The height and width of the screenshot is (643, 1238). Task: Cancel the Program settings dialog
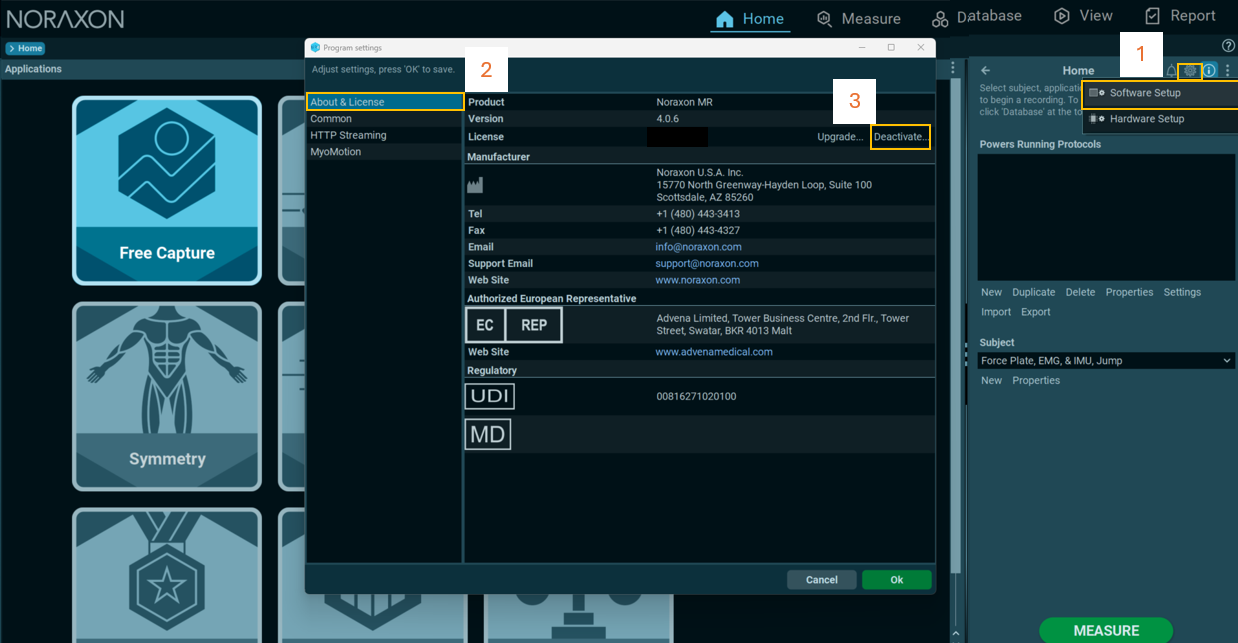pyautogui.click(x=822, y=580)
